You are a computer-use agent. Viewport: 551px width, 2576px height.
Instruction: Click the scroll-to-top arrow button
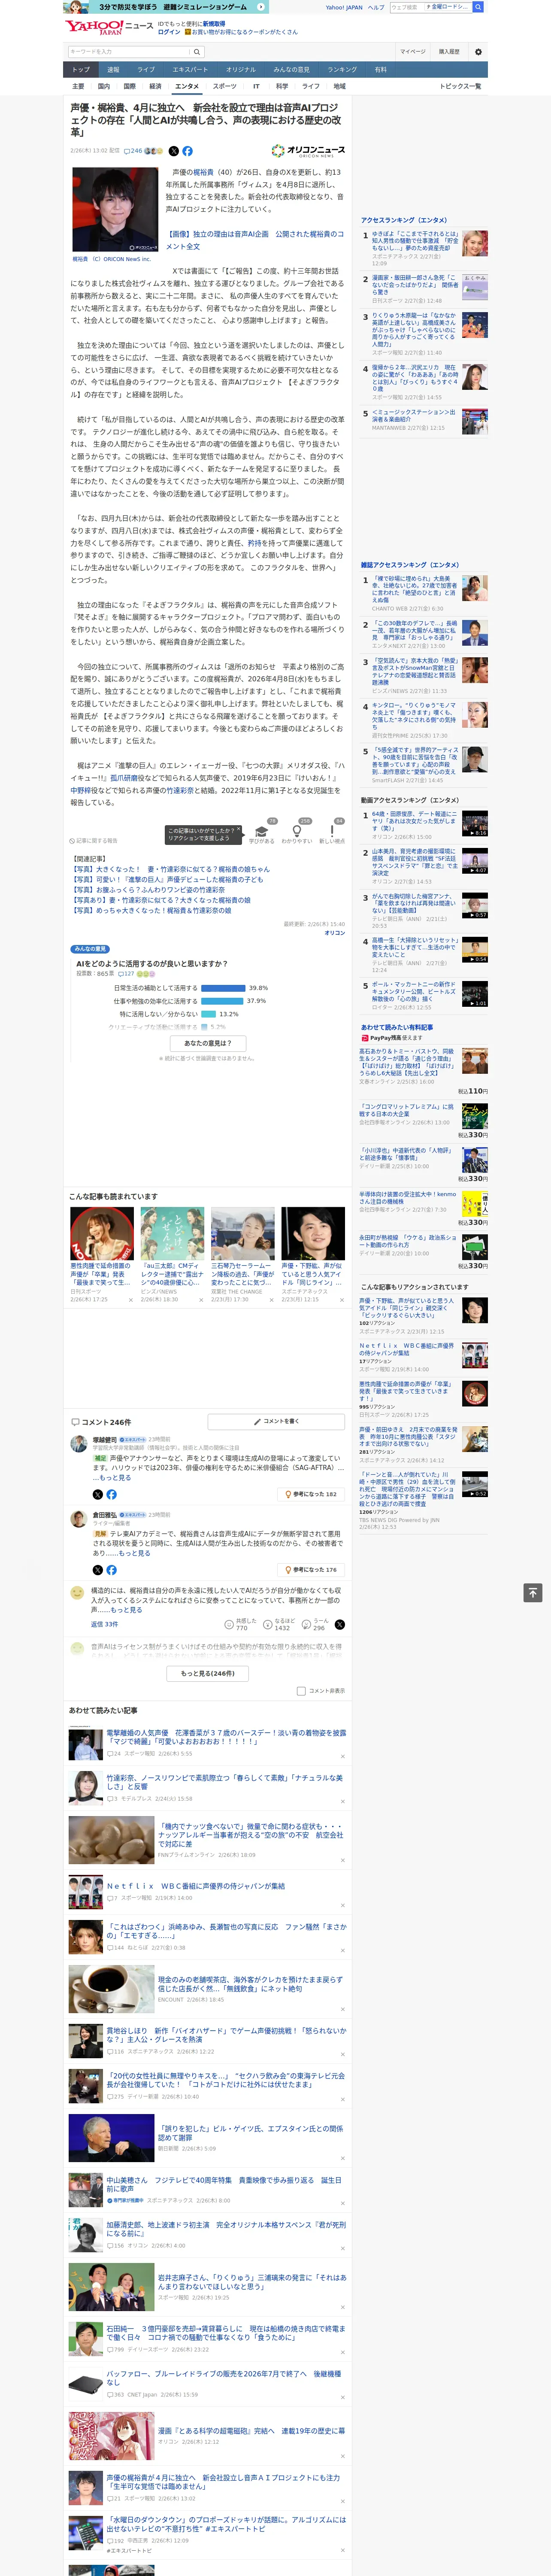pos(533,1592)
